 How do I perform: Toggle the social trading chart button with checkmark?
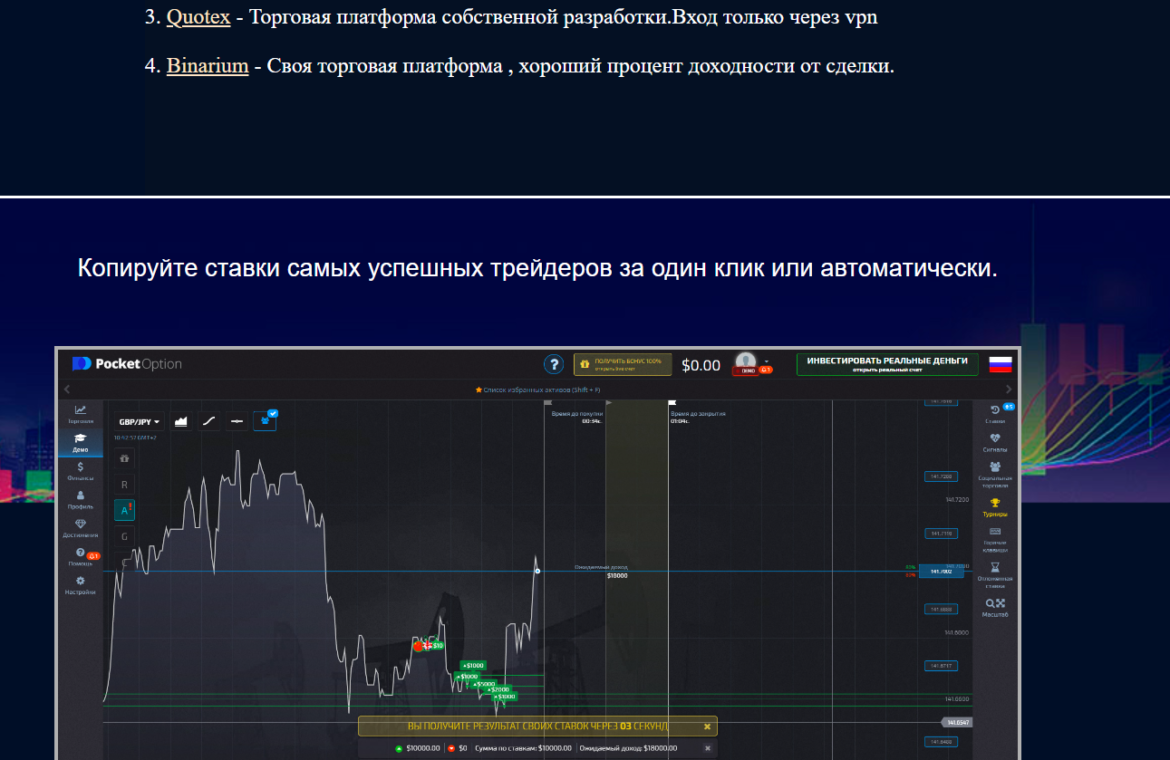click(x=265, y=421)
